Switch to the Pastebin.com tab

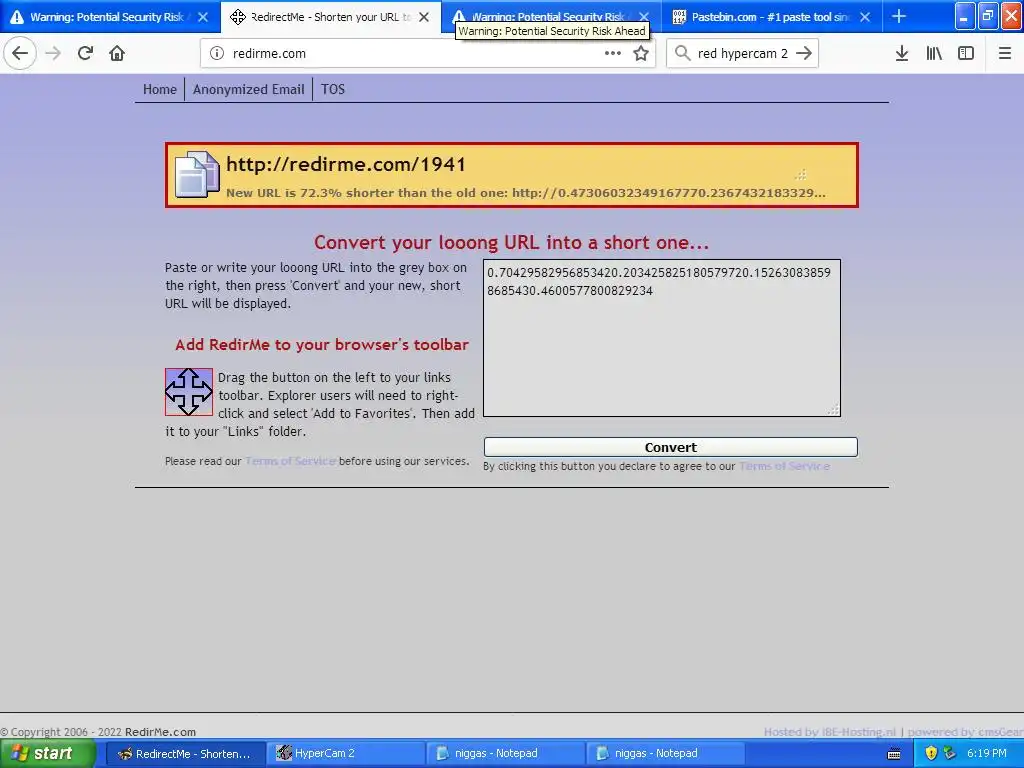772,17
